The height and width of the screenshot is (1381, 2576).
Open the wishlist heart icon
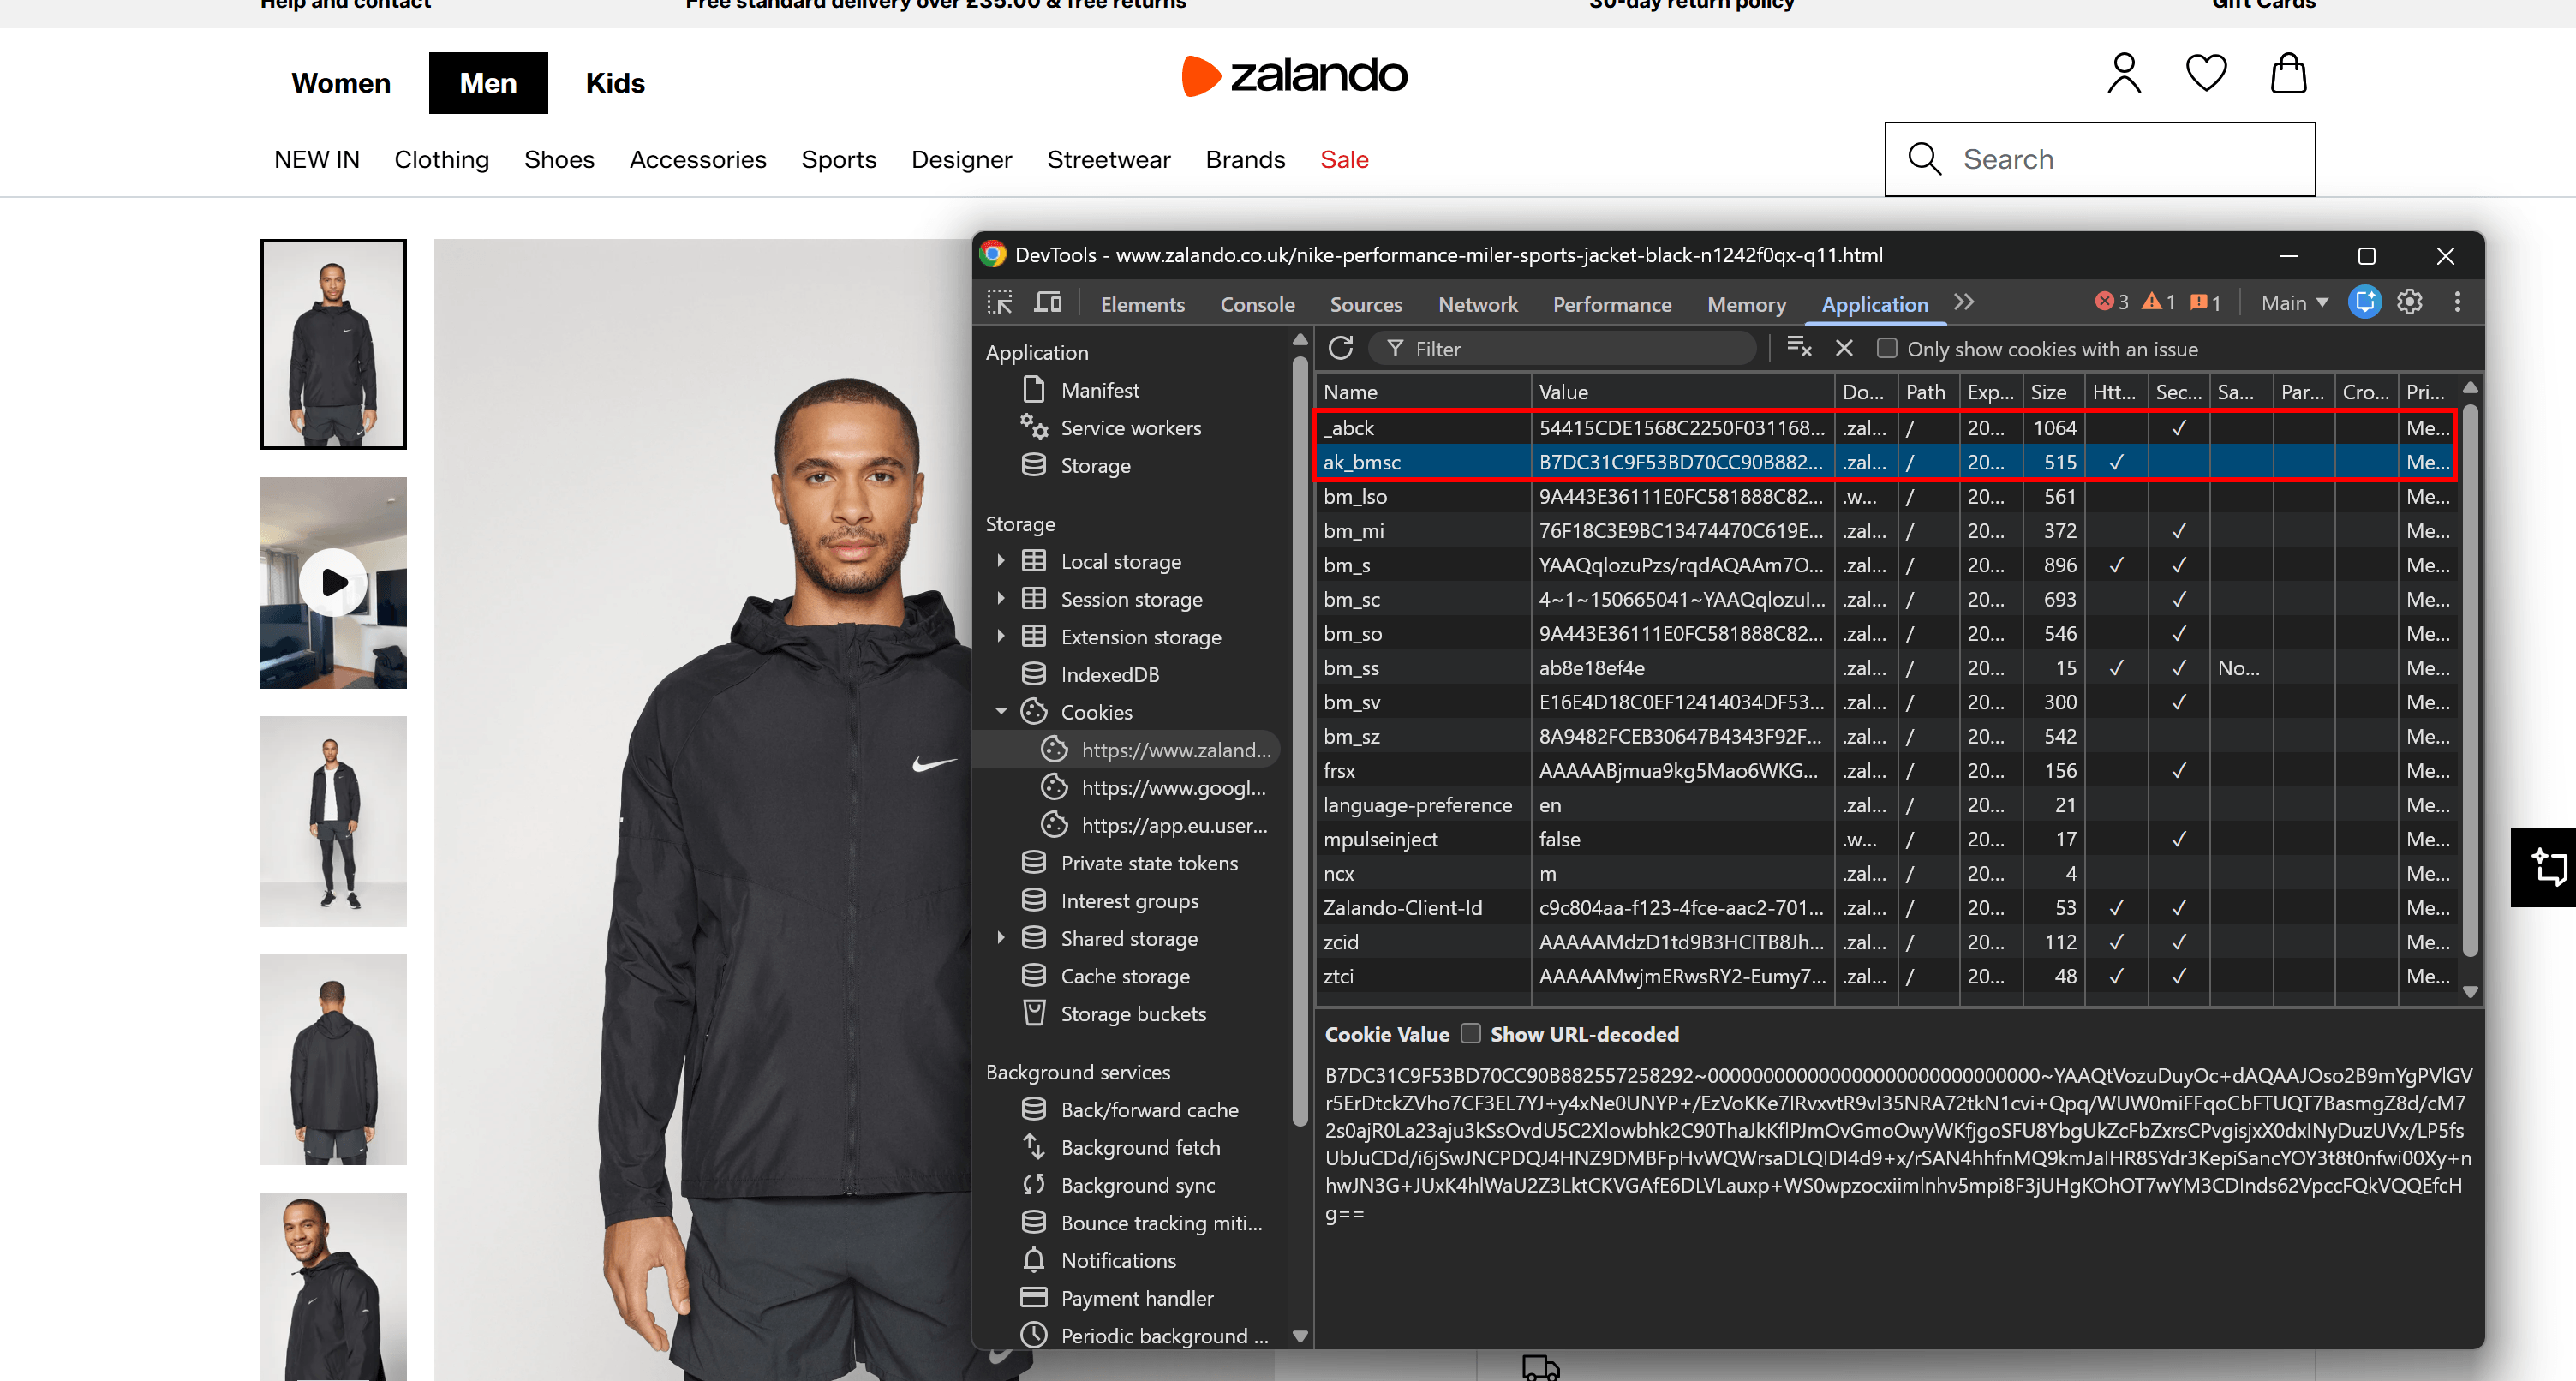(2206, 73)
